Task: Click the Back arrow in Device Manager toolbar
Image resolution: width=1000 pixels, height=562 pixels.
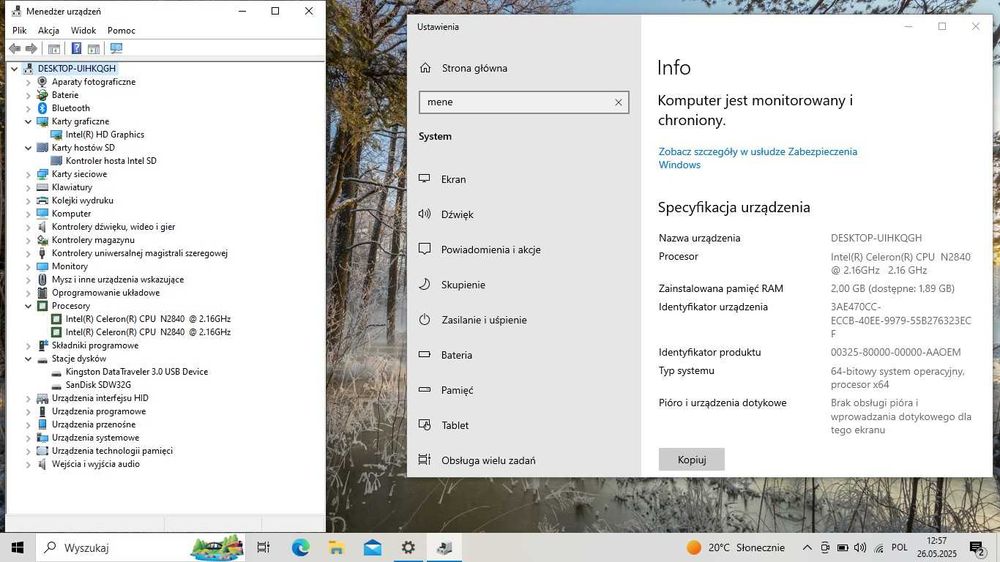Action: [15, 48]
